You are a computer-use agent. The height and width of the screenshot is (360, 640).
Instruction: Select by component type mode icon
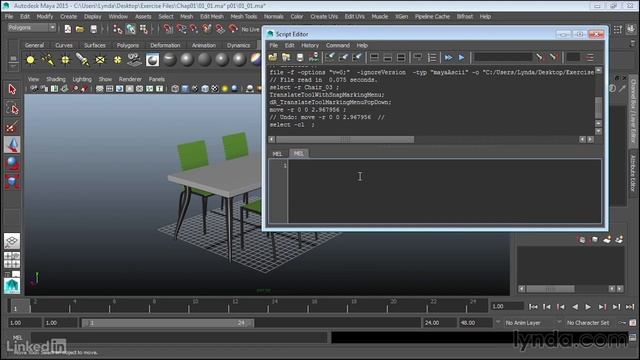[x=144, y=29]
